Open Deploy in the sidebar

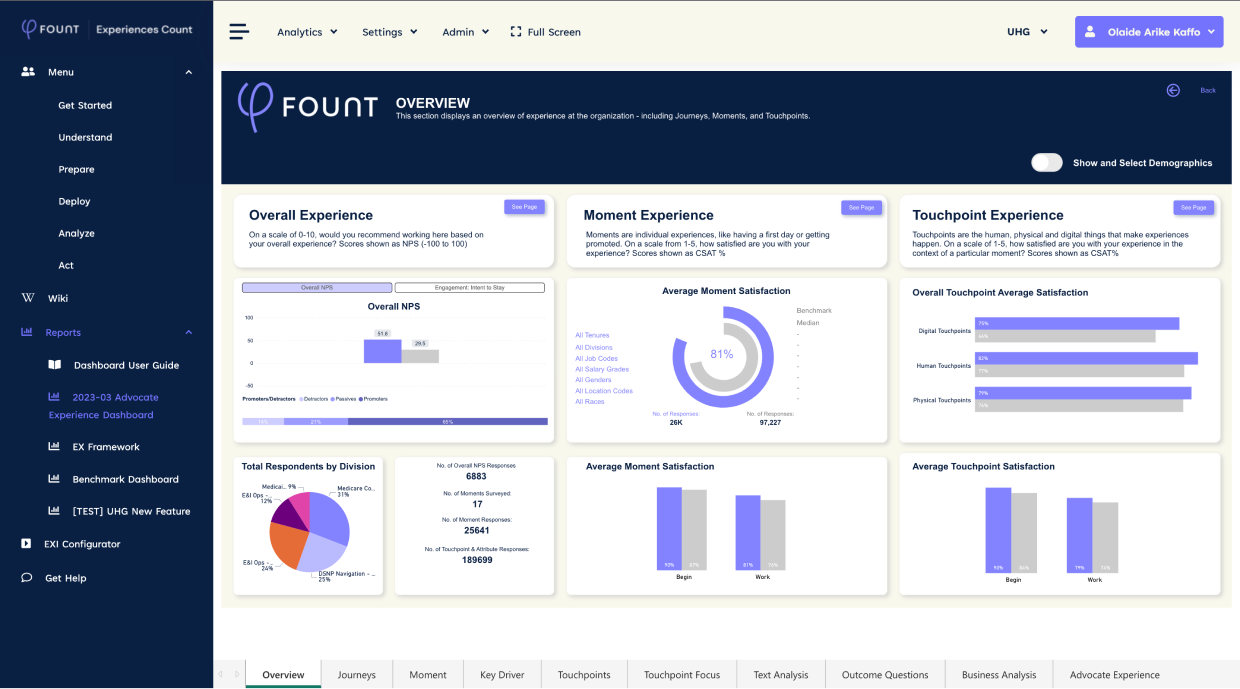pyautogui.click(x=74, y=201)
